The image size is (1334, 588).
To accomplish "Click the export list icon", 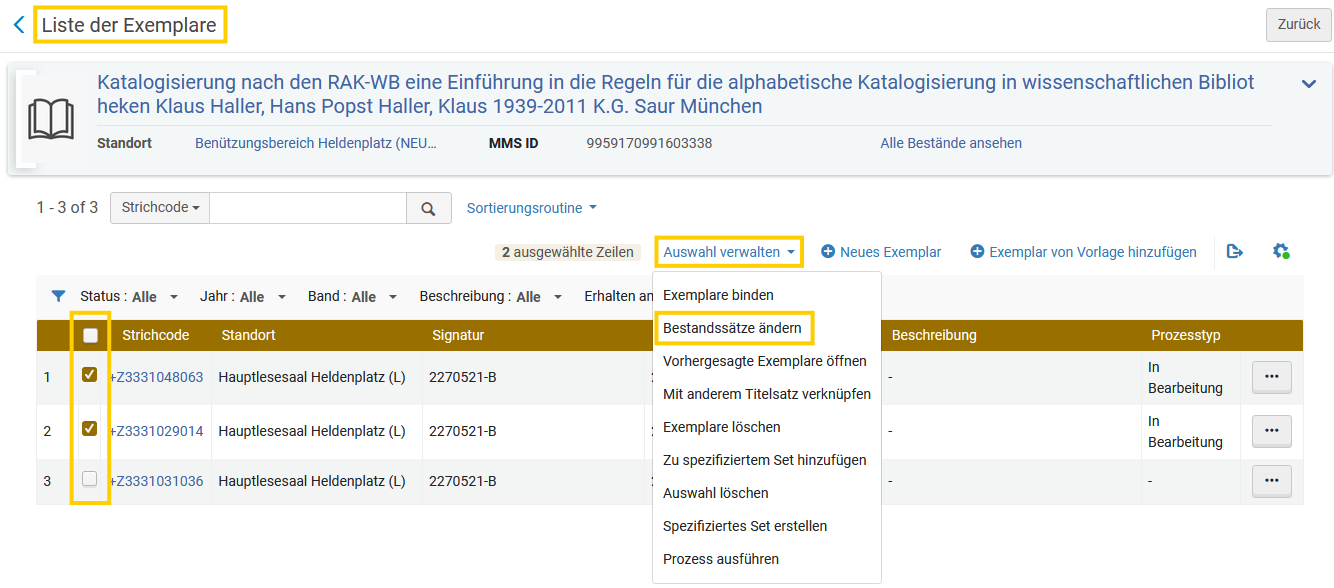I will 1235,252.
